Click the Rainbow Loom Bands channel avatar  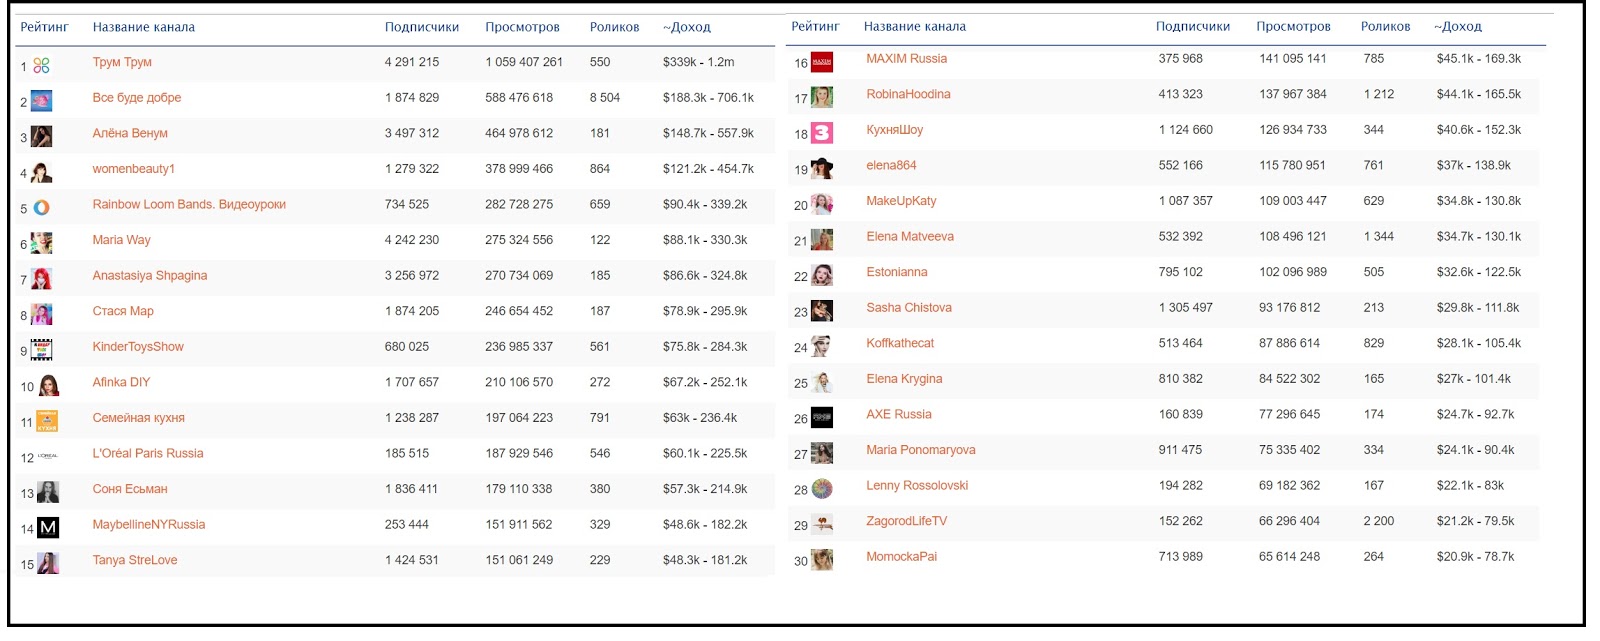pos(41,208)
